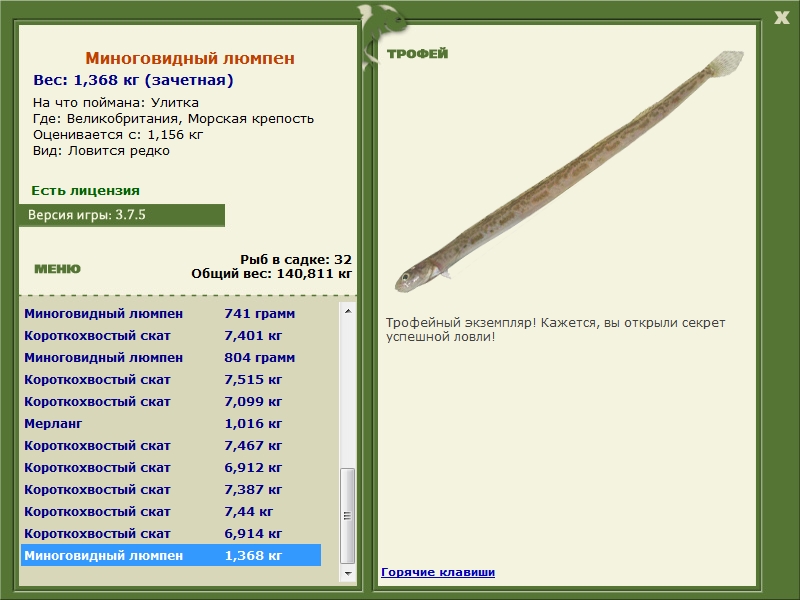Select Короткохвостый скат 6,912 кг row
This screenshot has width=800, height=600.
pyautogui.click(x=171, y=467)
